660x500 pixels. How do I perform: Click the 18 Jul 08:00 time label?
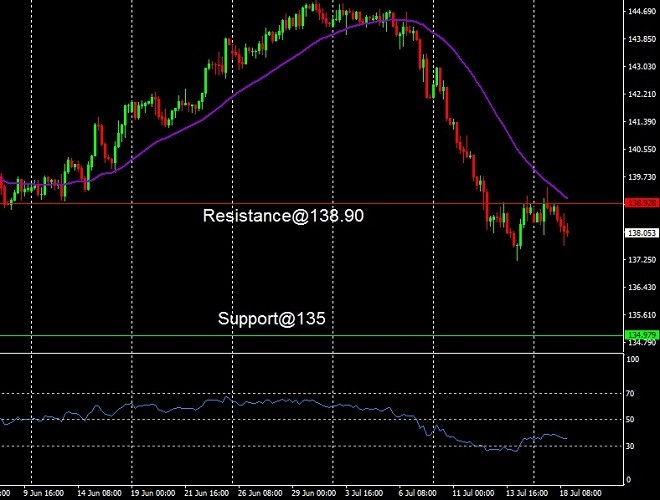(x=580, y=493)
